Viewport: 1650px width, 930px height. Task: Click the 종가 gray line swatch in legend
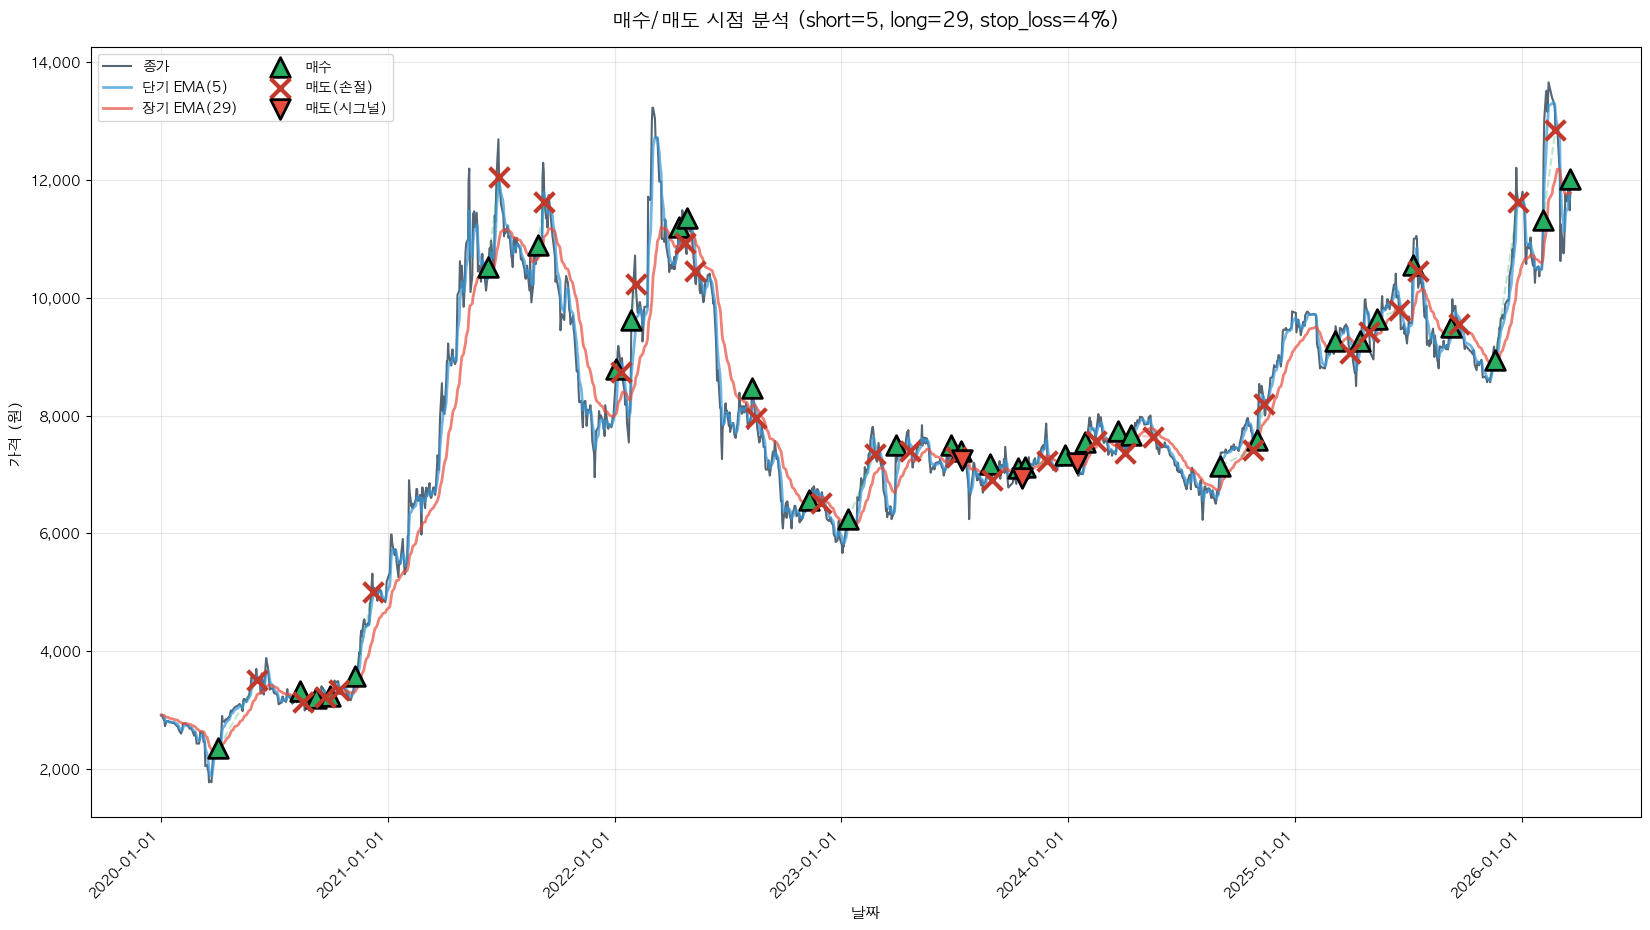(117, 67)
